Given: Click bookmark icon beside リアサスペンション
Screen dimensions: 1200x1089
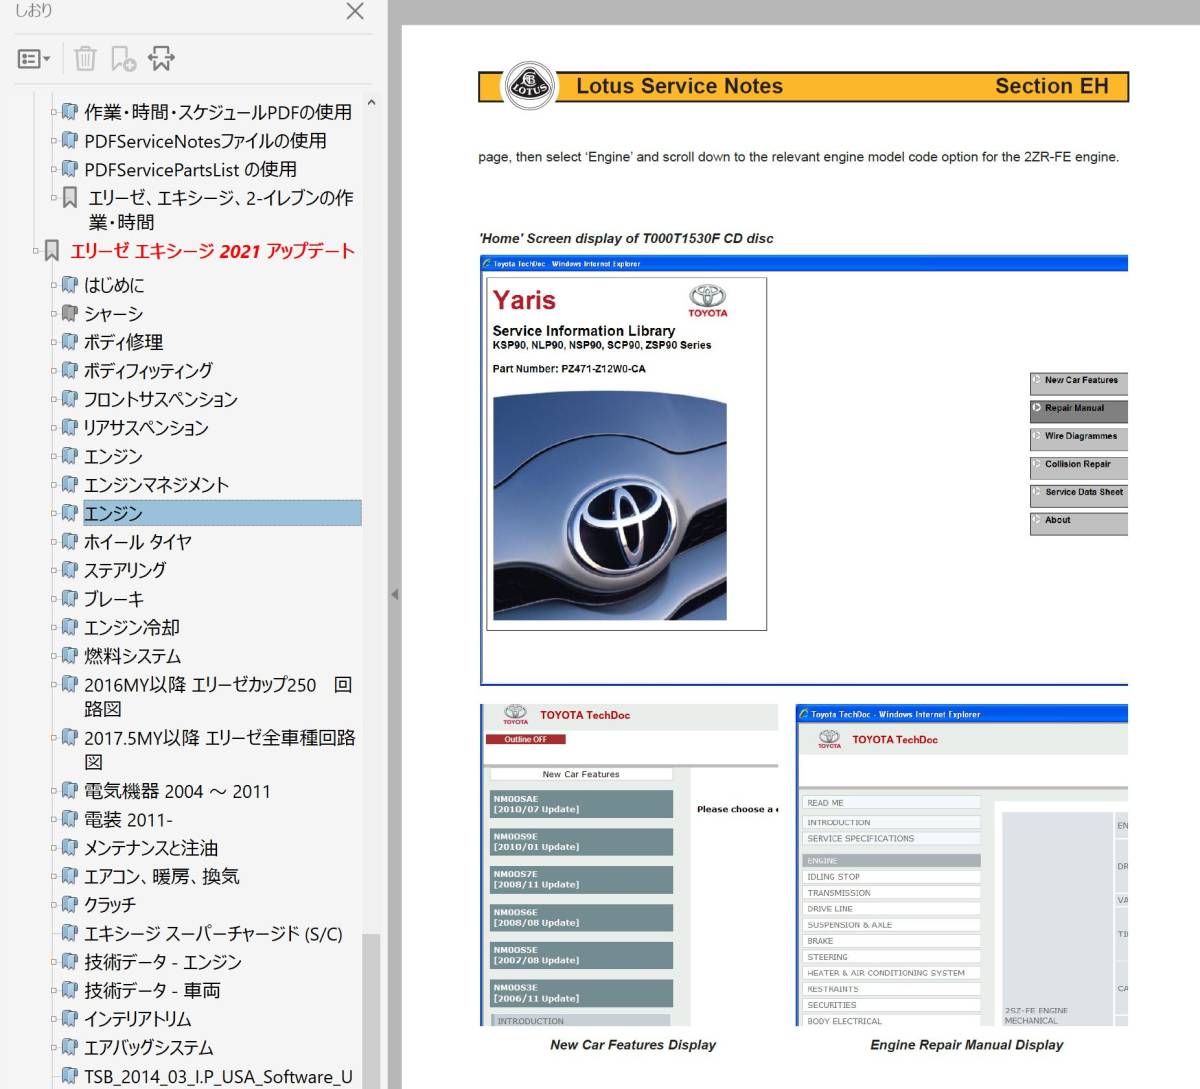Looking at the screenshot, I should [70, 427].
